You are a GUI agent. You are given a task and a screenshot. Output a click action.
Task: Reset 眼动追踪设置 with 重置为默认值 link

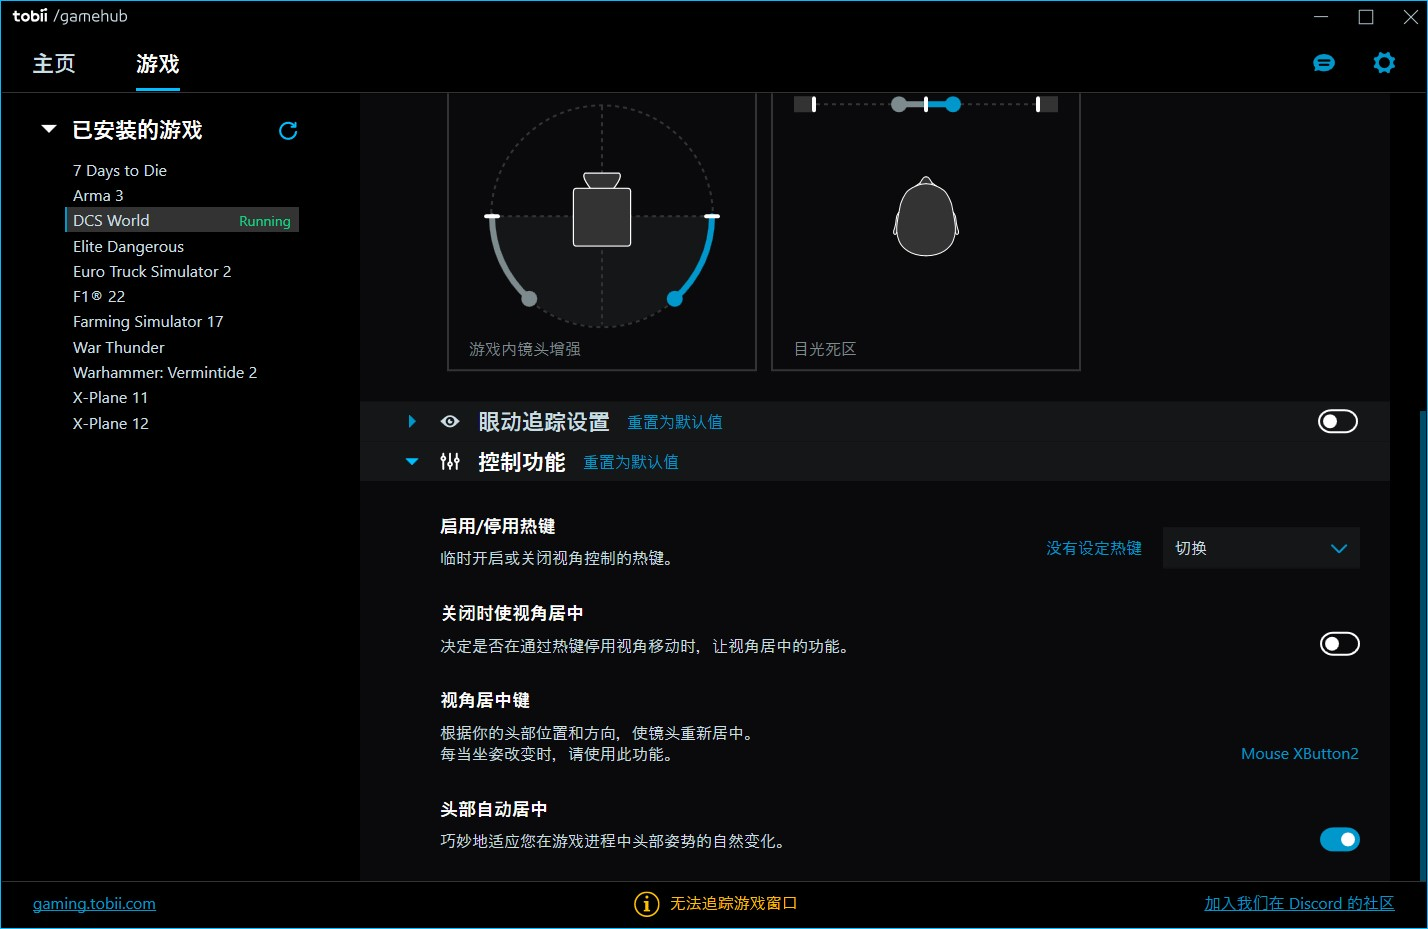pyautogui.click(x=675, y=423)
